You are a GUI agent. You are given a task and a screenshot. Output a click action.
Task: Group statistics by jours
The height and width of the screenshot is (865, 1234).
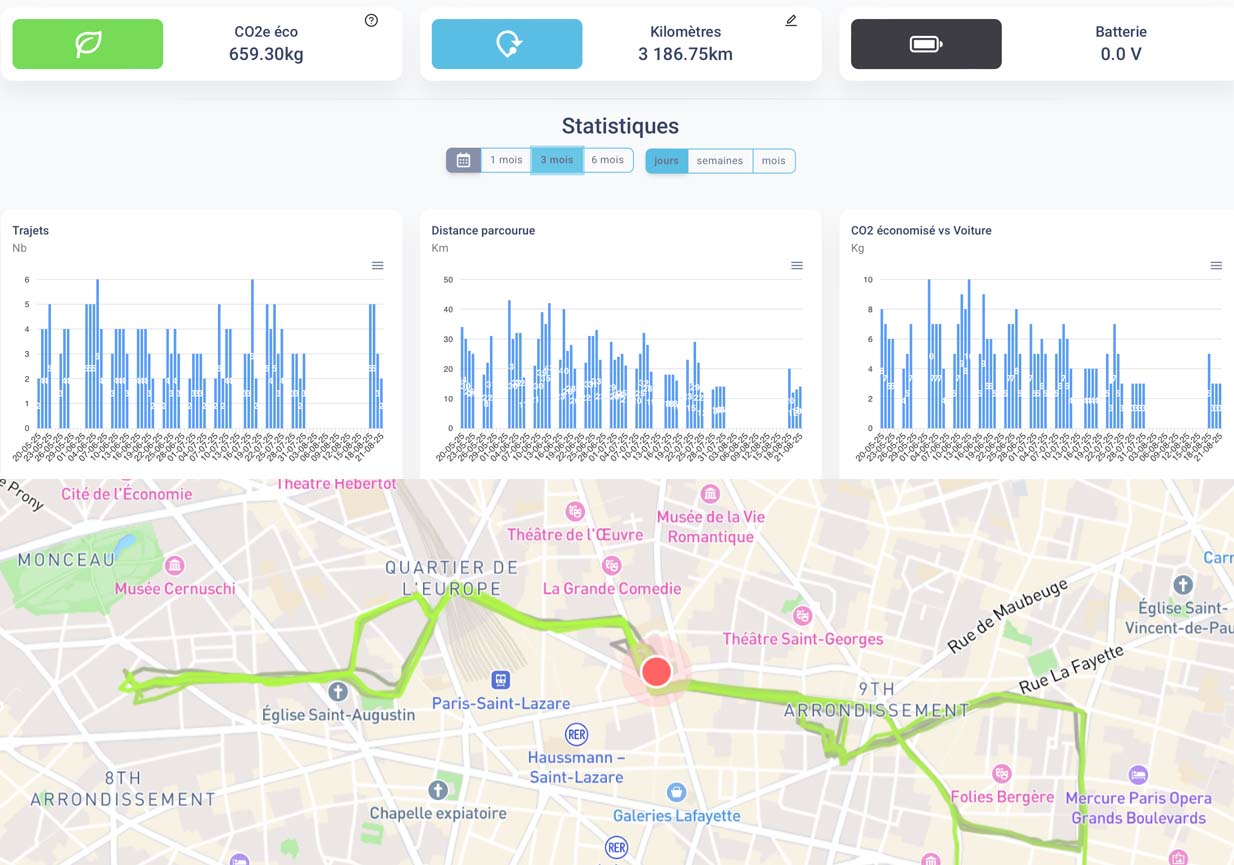tap(667, 161)
